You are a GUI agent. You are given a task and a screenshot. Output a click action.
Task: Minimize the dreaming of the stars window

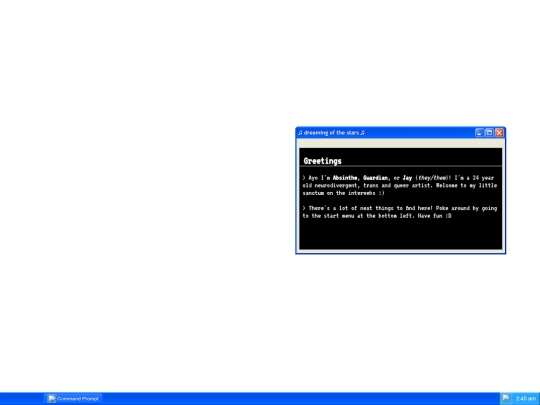479,133
